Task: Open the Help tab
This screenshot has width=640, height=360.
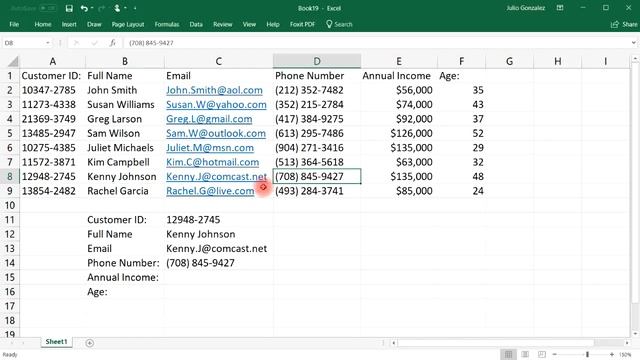Action: click(273, 24)
